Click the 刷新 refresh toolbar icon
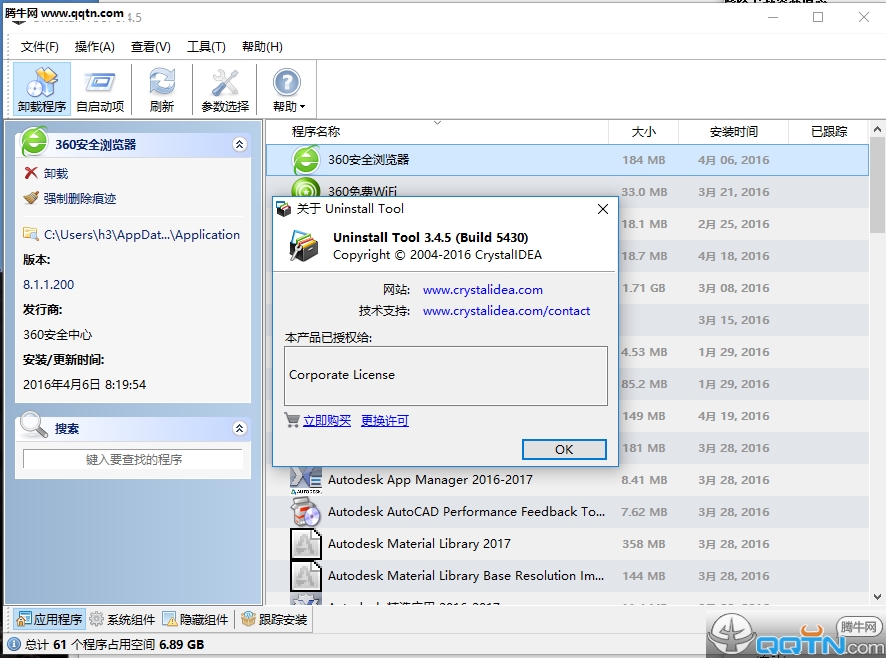The width and height of the screenshot is (886, 658). click(x=162, y=89)
